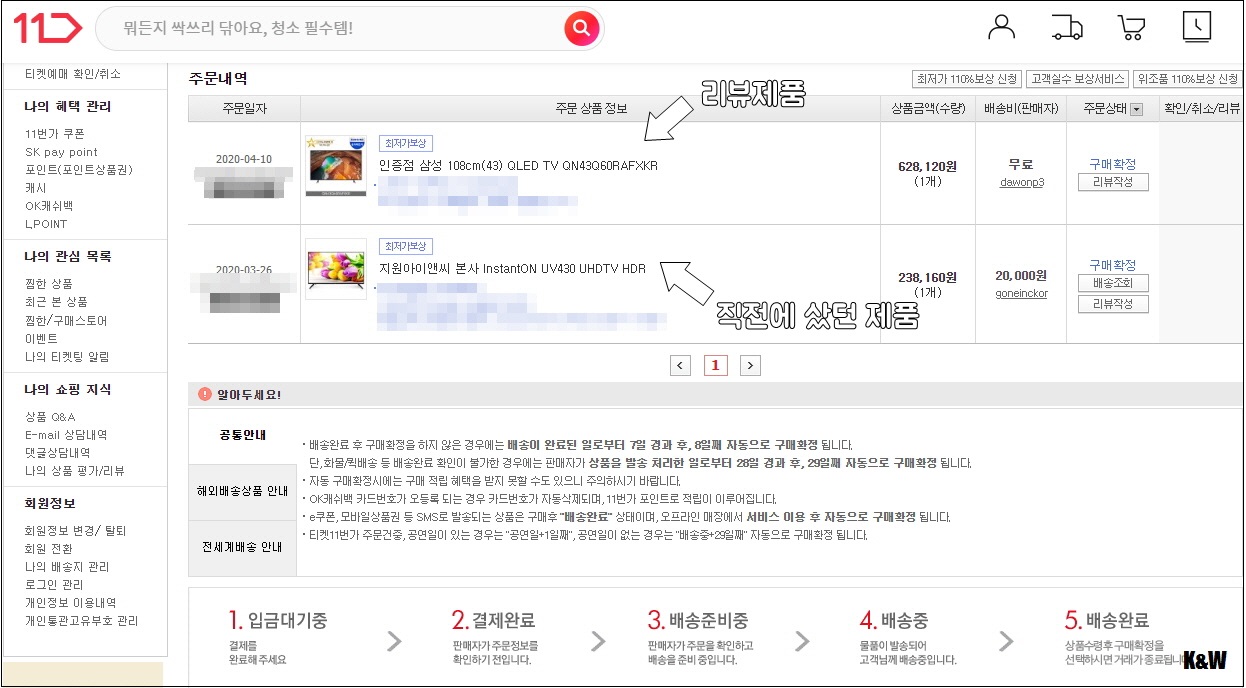This screenshot has height=688, width=1246.
Task: Open 티켓예매 확인/취소 menu
Action: coord(74,74)
